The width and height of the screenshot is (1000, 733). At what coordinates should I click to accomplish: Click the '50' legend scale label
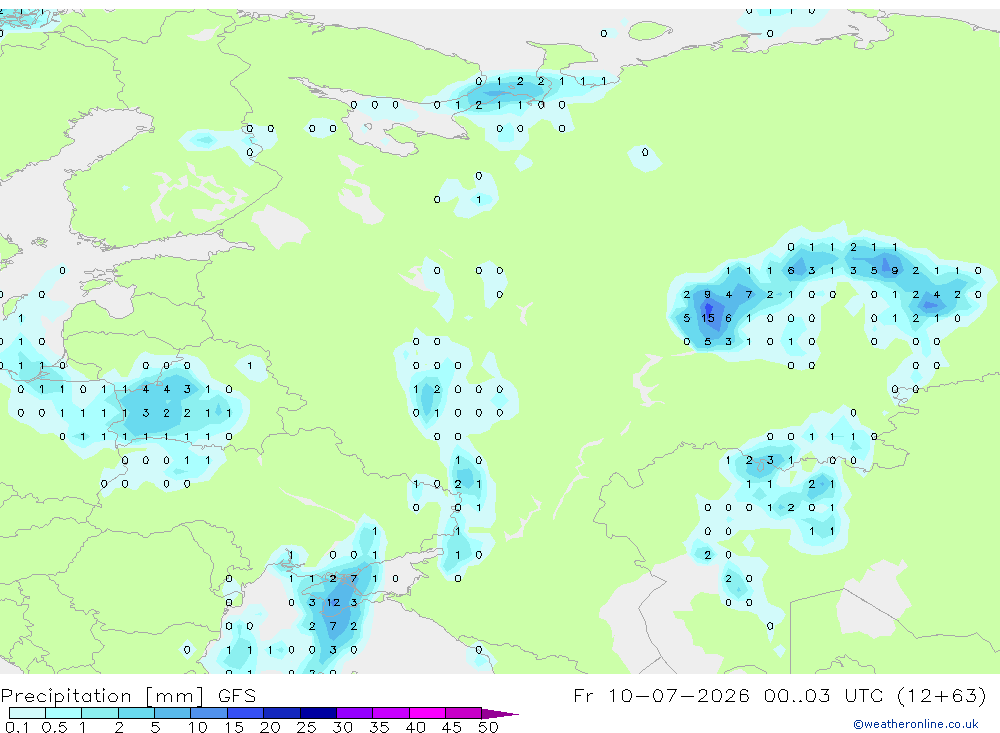point(488,727)
